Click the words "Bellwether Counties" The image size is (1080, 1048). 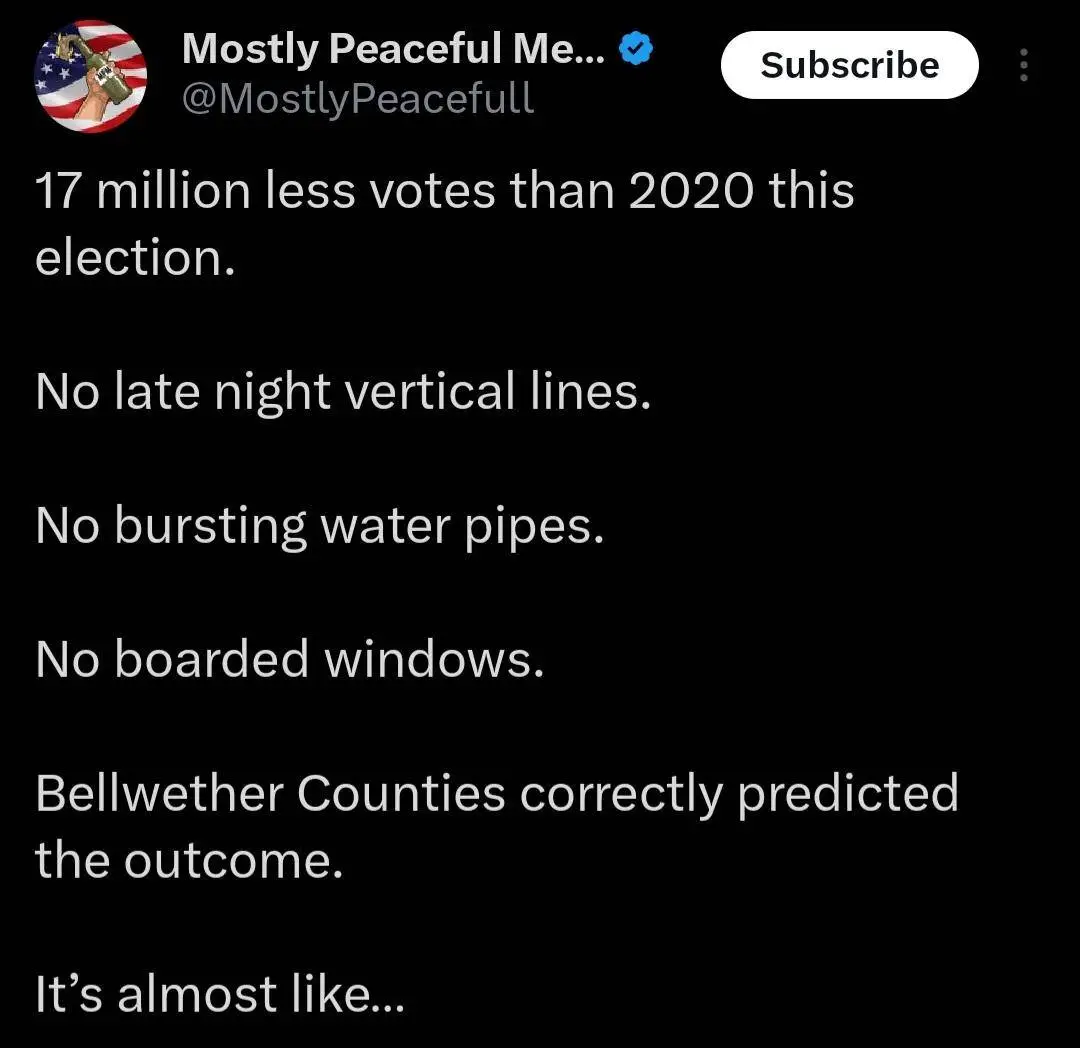click(x=270, y=794)
